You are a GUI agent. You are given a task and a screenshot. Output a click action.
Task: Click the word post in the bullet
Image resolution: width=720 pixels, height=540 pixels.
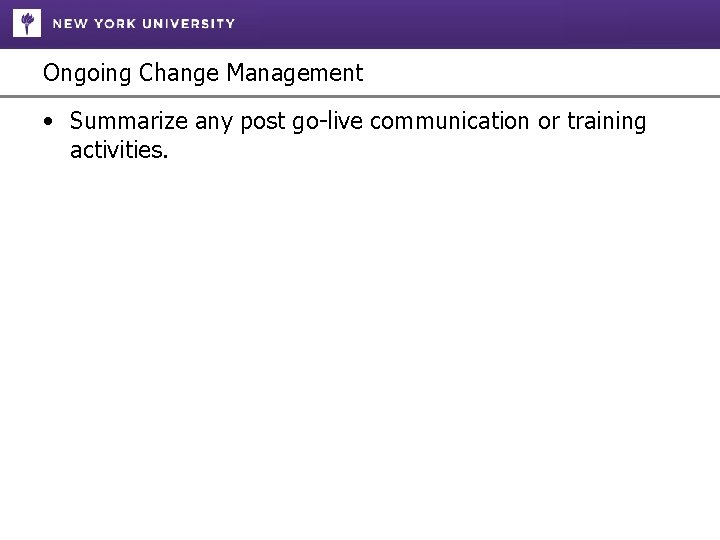coord(259,123)
